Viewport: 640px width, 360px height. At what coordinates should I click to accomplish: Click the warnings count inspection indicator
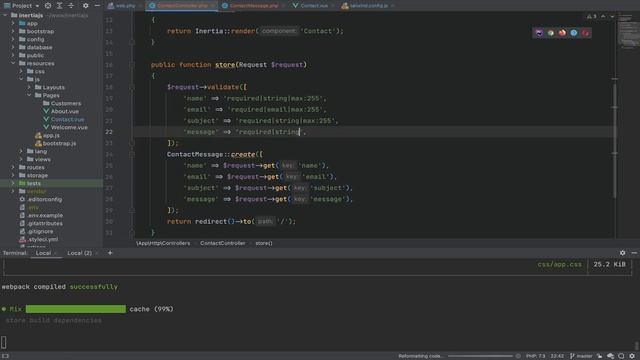pos(591,16)
